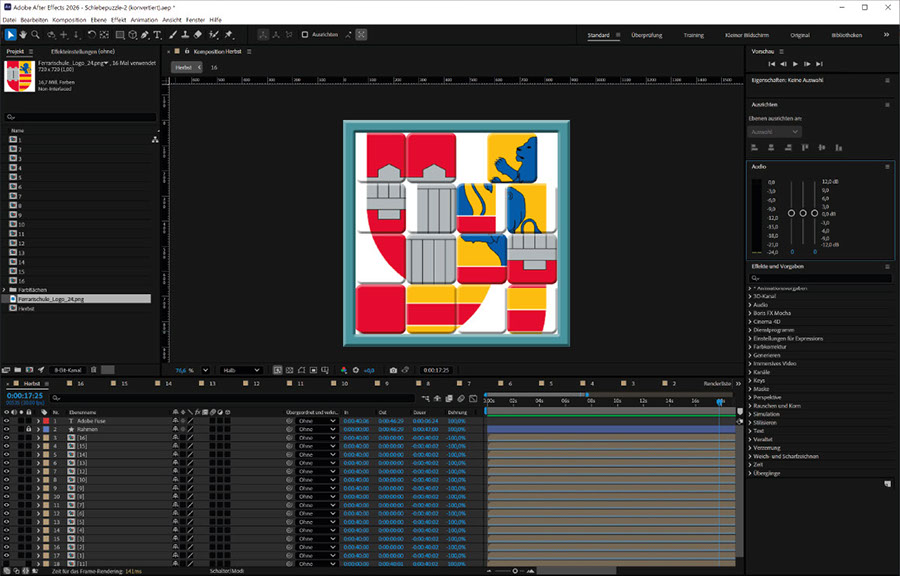
Task: Select the Hand tool in the toolbar
Action: (25, 35)
